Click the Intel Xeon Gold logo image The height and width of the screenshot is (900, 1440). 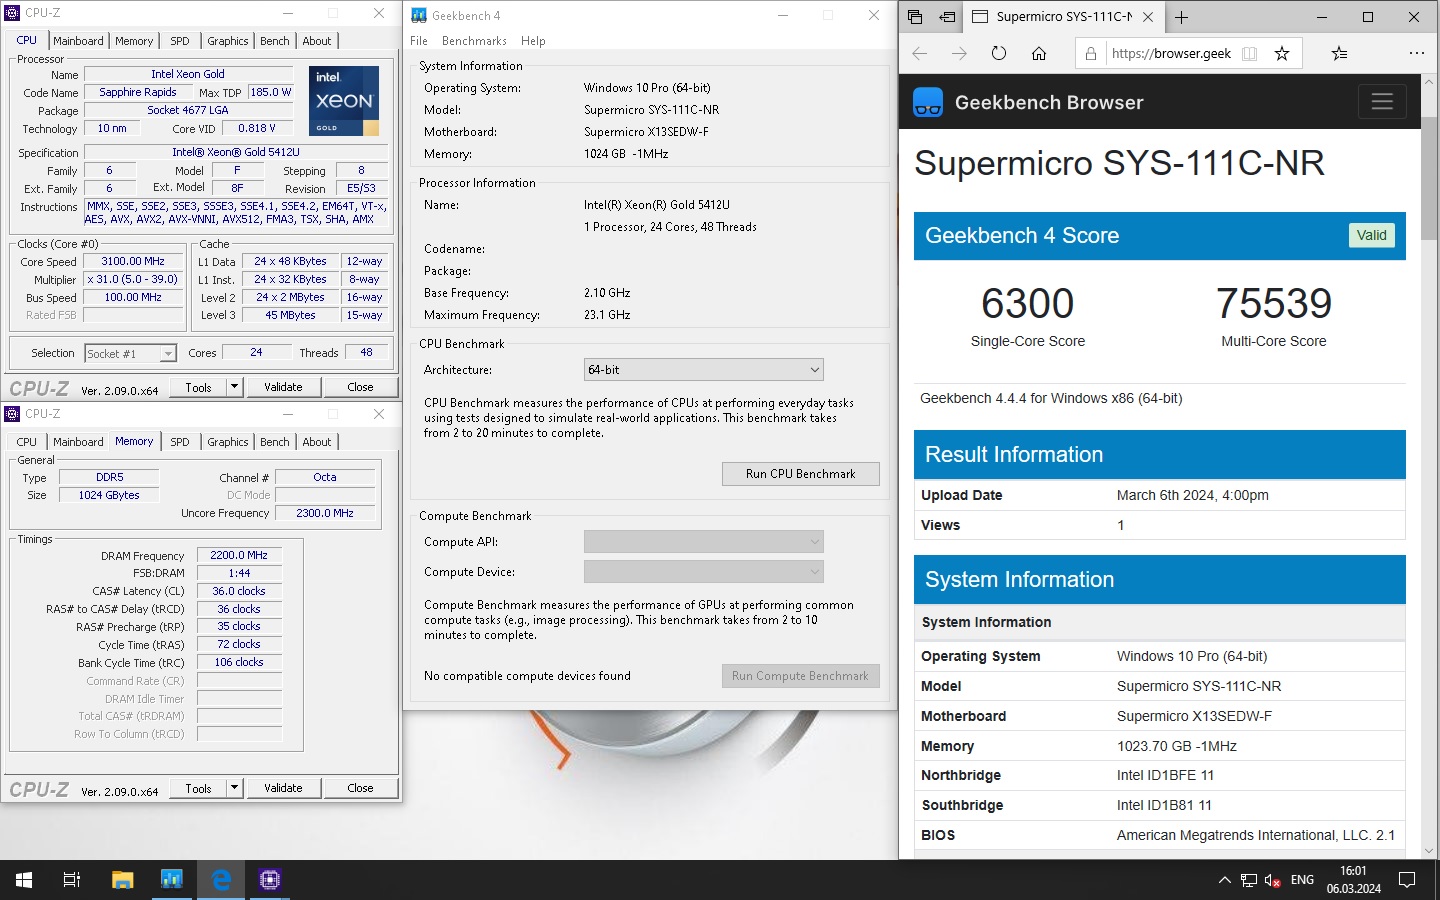[343, 101]
